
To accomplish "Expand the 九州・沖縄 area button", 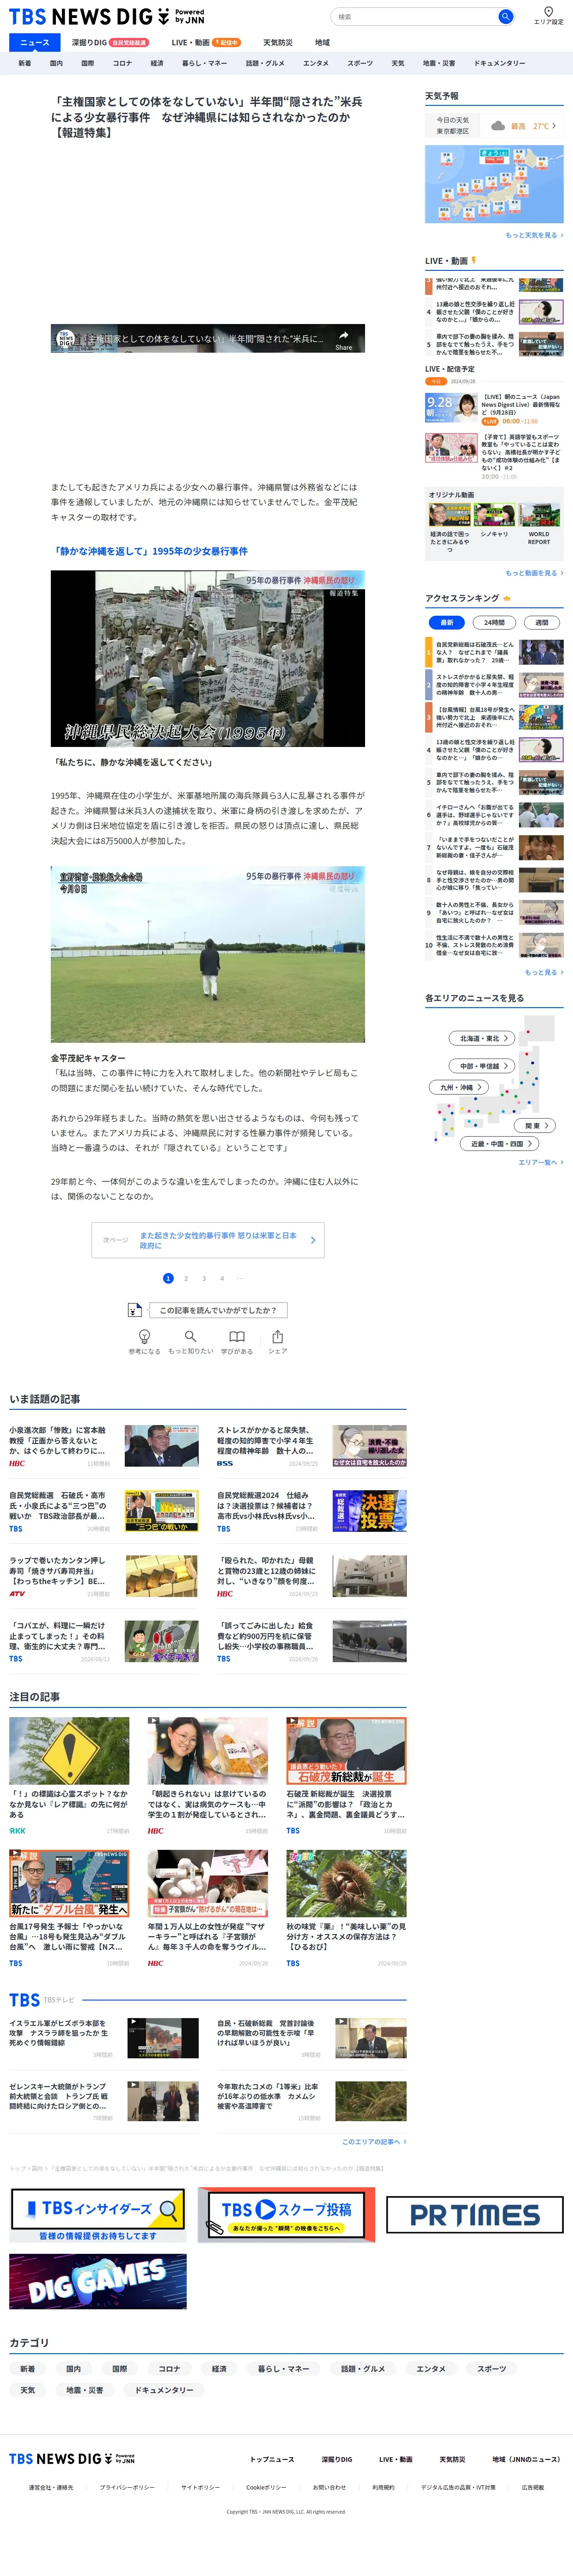I will tap(460, 1087).
